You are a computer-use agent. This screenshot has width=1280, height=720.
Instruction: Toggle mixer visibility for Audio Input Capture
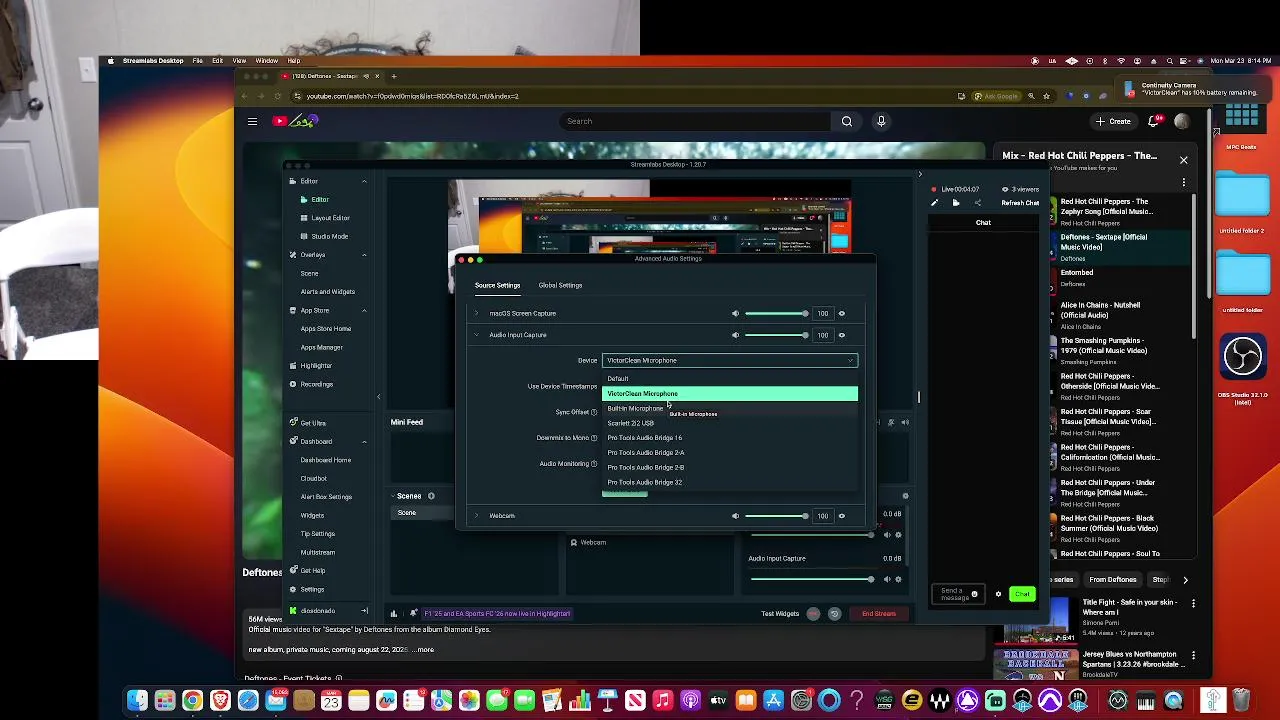[x=841, y=335]
